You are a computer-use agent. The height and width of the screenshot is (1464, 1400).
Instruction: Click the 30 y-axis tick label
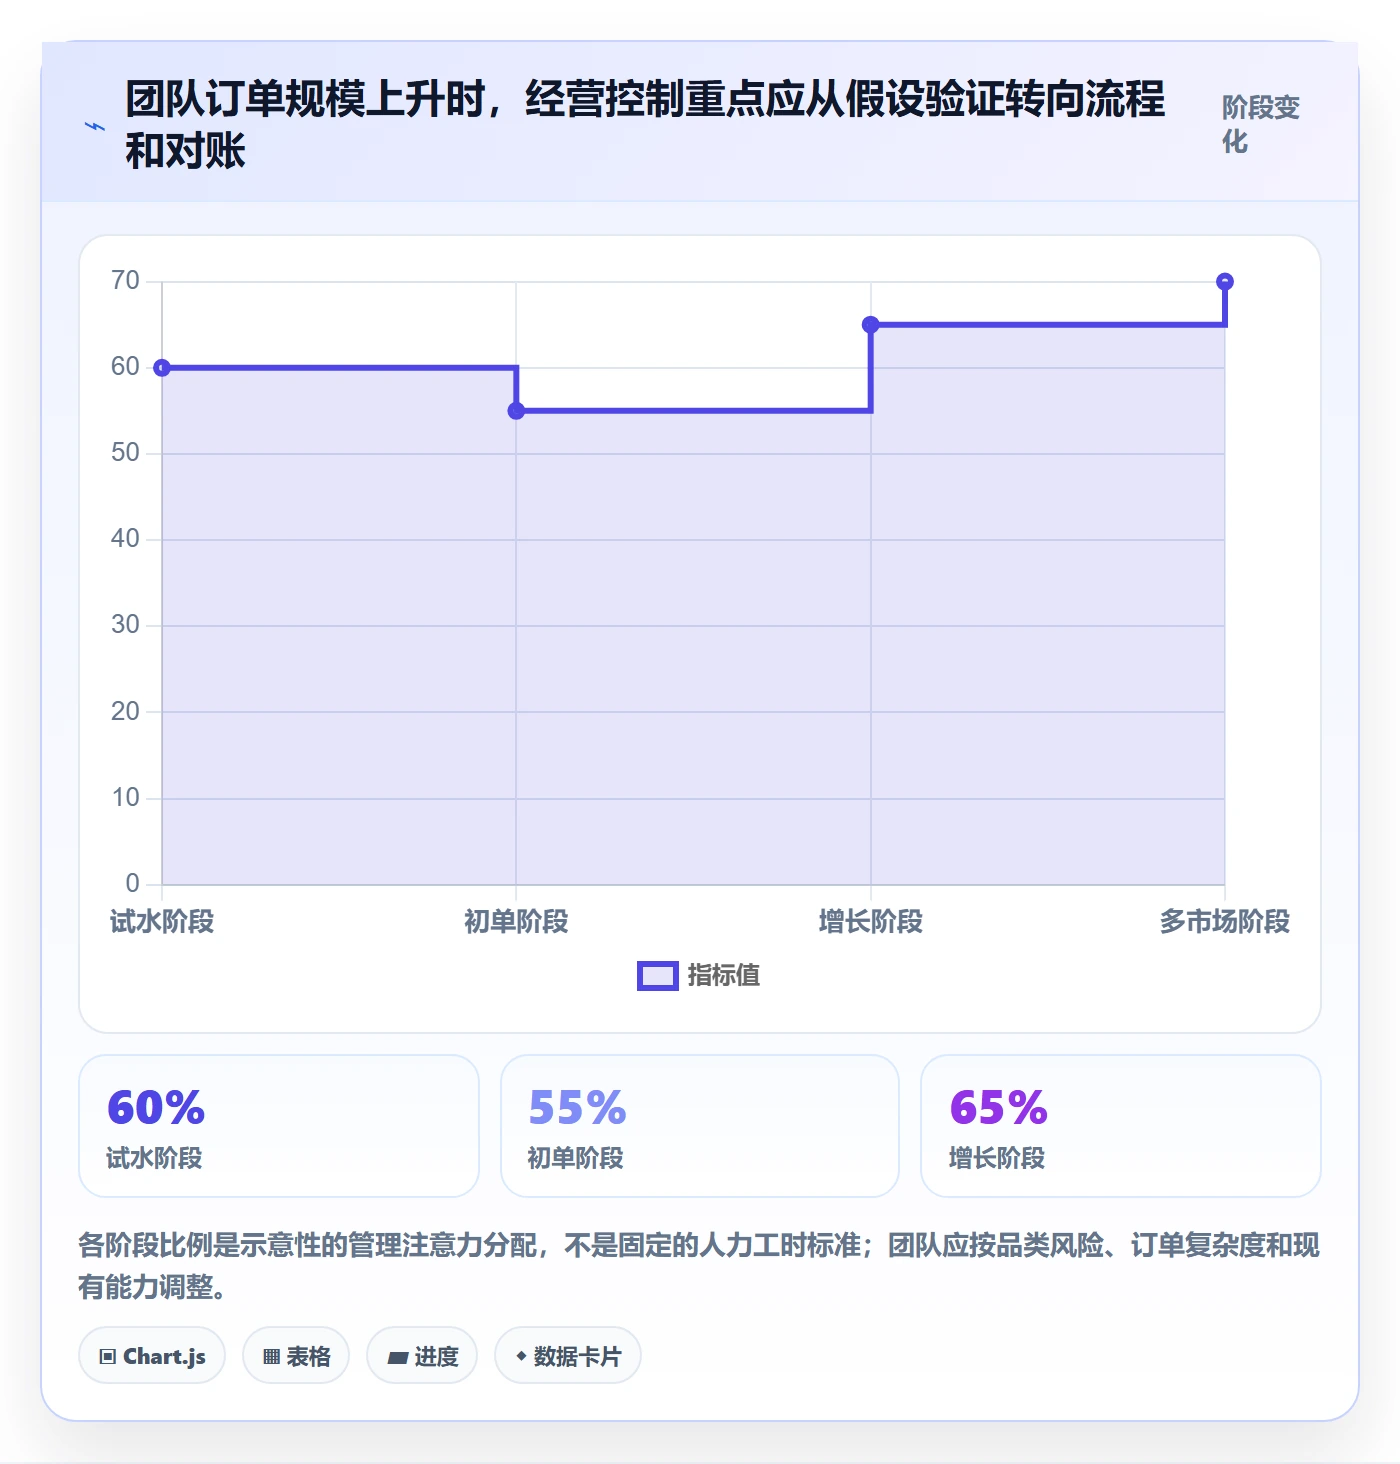[125, 625]
